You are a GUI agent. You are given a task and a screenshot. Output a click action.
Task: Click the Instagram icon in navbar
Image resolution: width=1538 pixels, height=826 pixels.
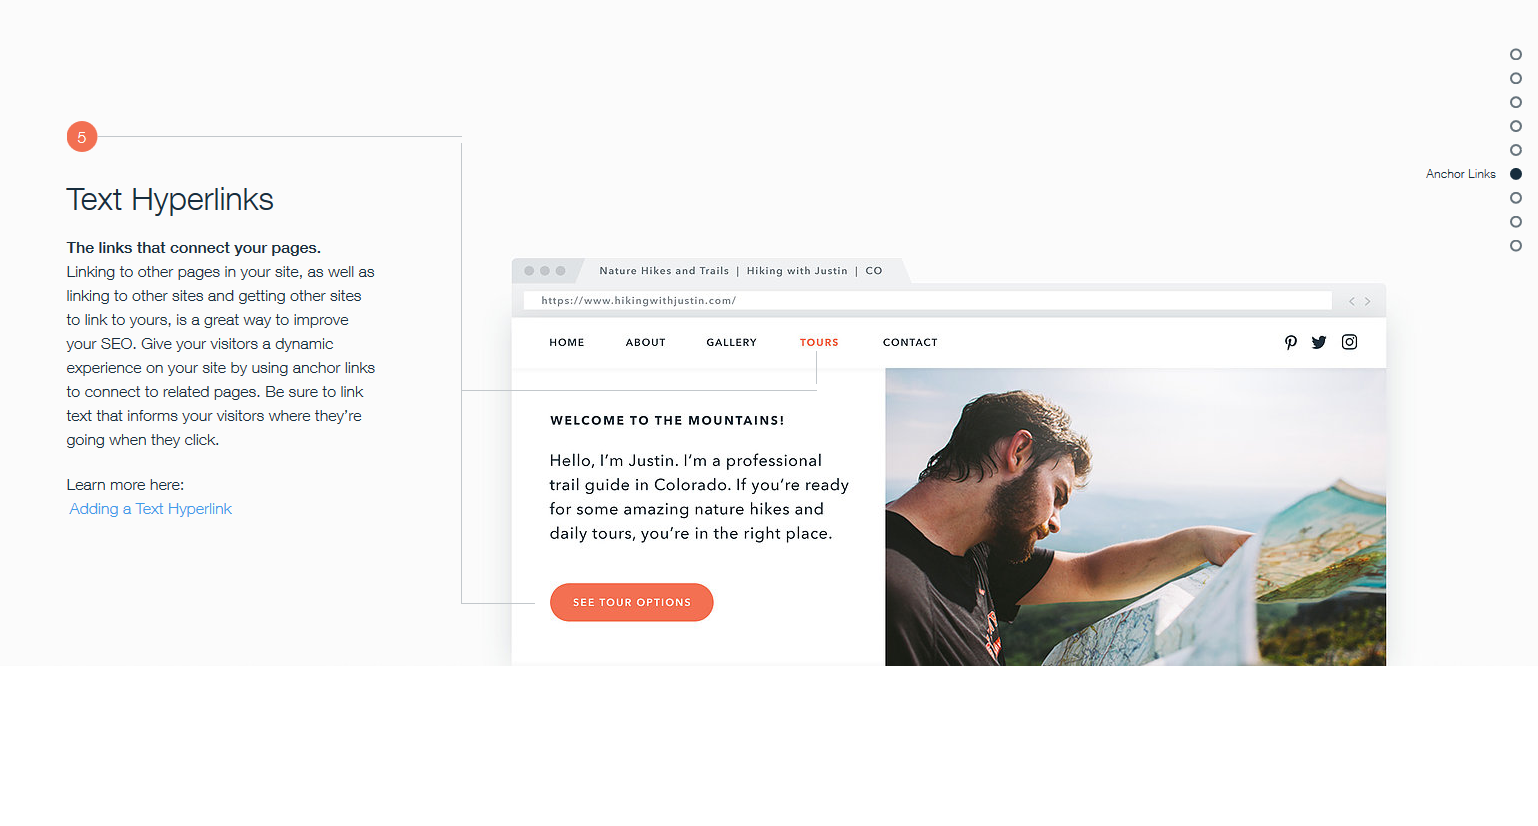pos(1349,342)
